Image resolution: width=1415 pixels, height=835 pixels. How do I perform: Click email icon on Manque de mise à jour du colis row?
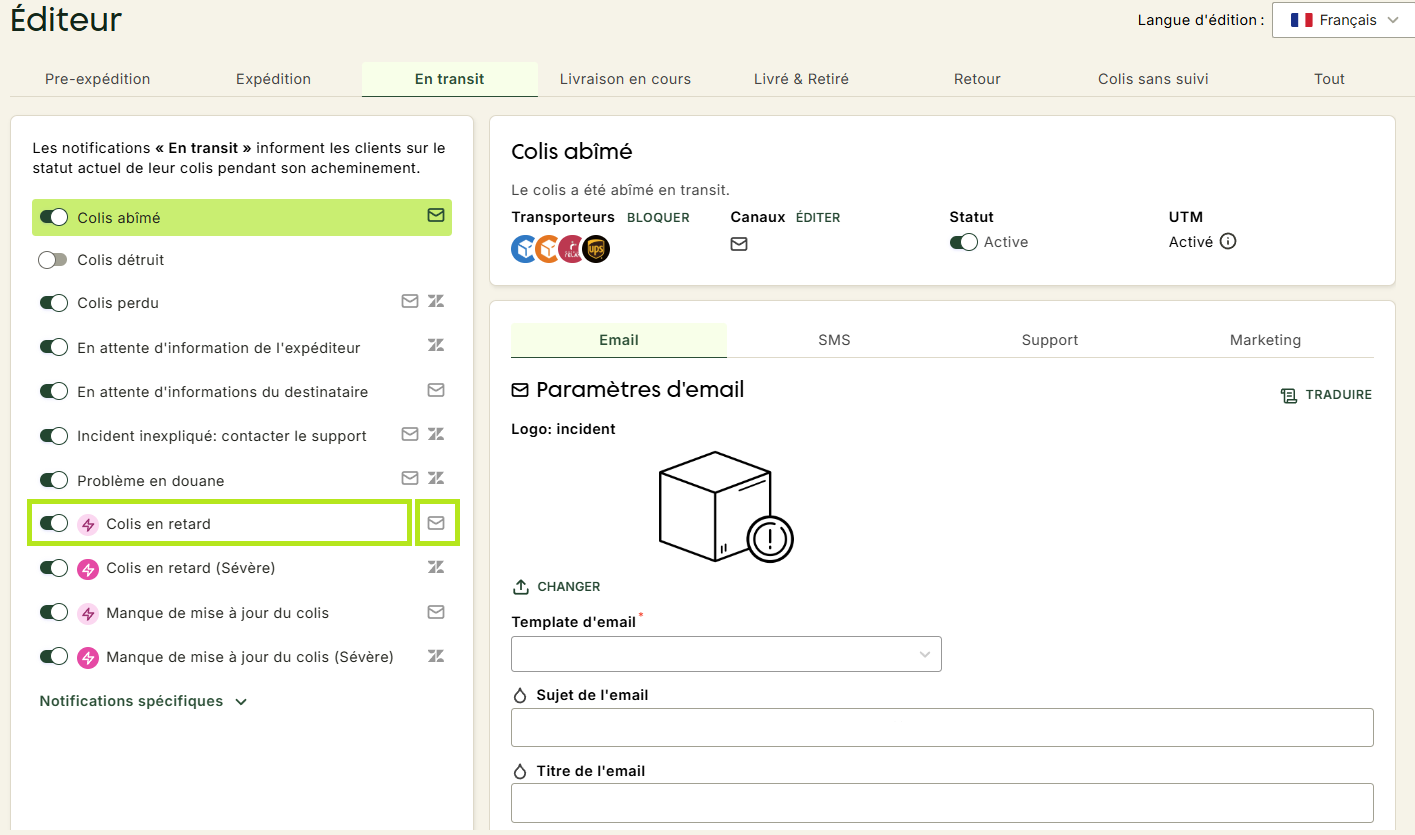click(x=436, y=611)
